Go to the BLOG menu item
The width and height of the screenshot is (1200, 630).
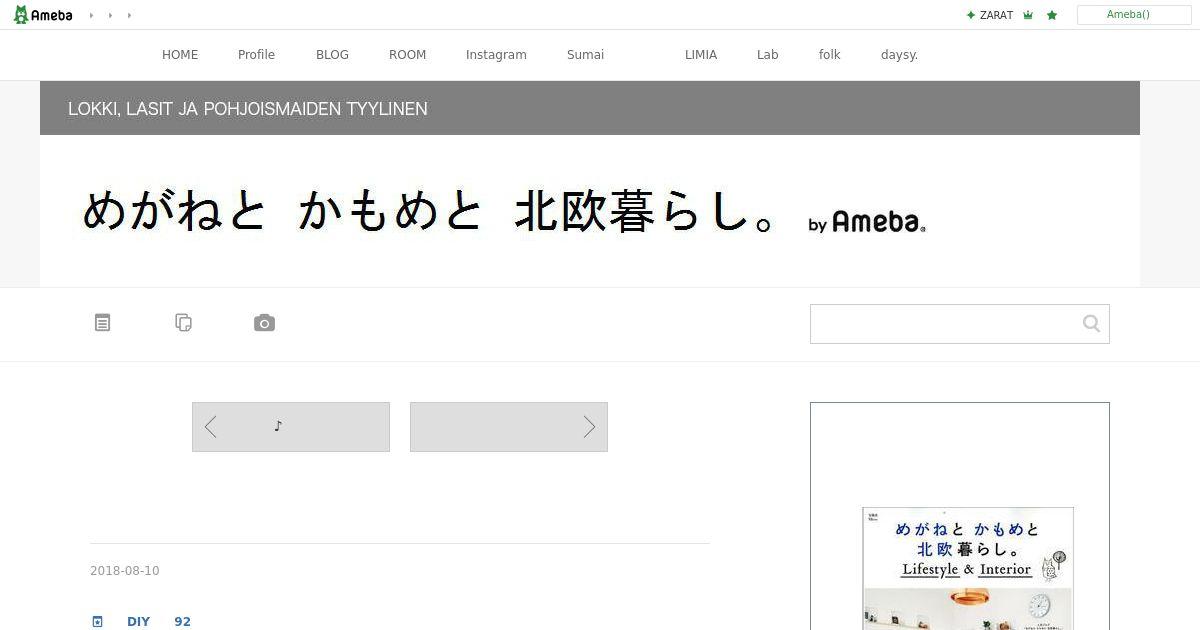tap(332, 55)
